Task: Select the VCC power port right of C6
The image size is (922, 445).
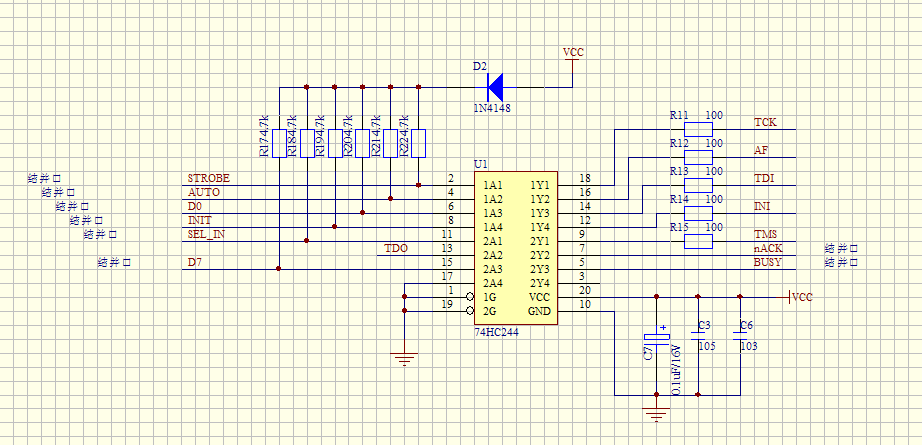Action: (x=800, y=297)
